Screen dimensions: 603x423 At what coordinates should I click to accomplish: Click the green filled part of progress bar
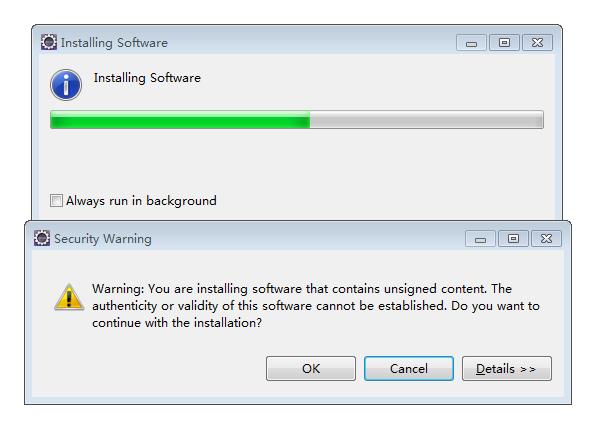[180, 120]
